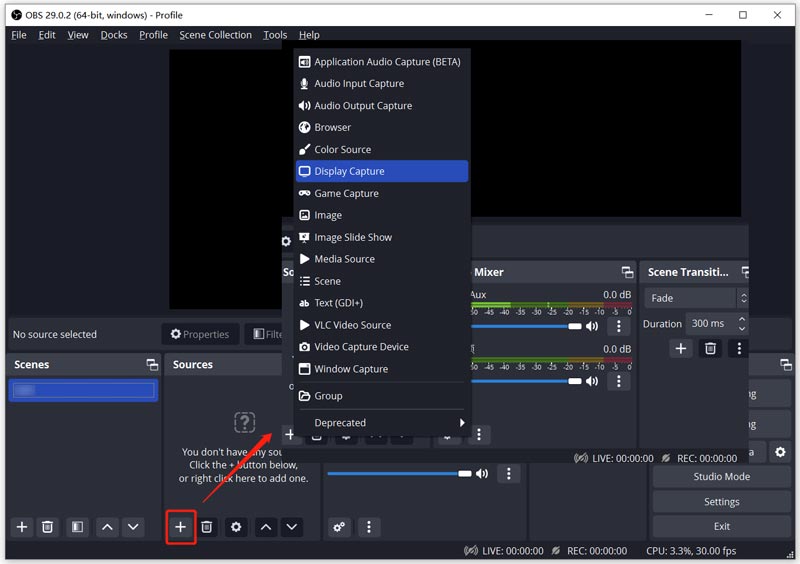Select Application Audio Capture (BETA) source
This screenshot has width=800, height=564.
(382, 62)
